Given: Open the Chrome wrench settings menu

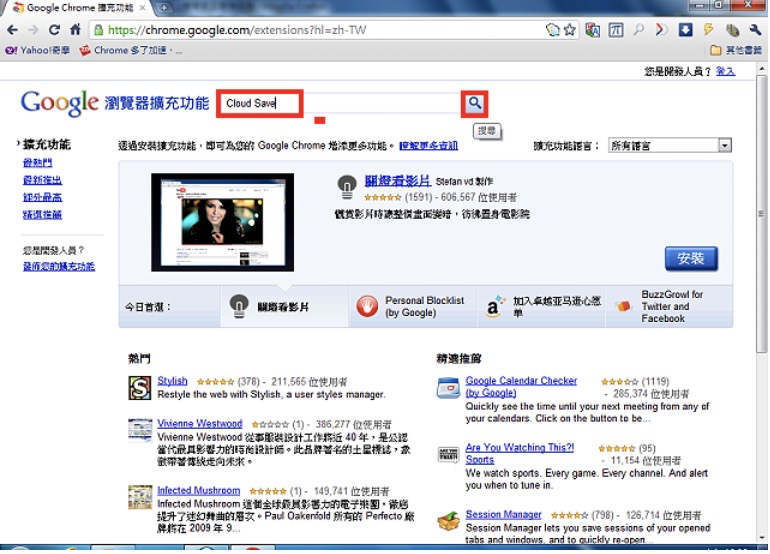Looking at the screenshot, I should (x=755, y=30).
